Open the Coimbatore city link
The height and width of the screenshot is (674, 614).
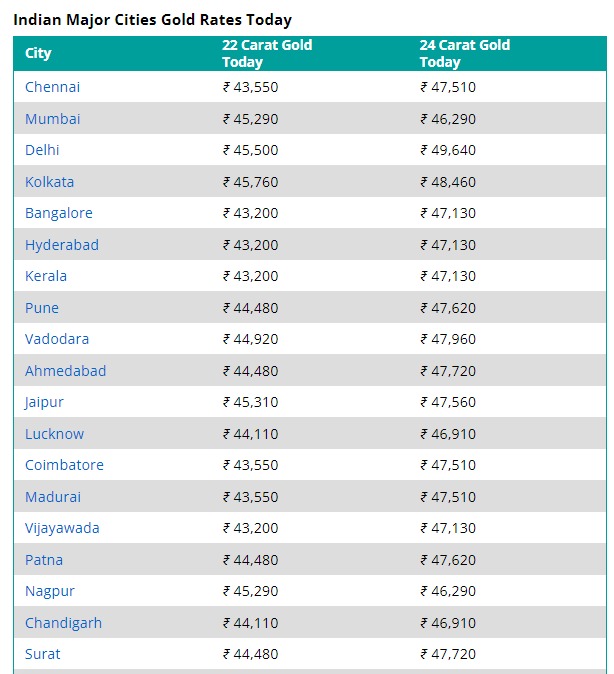point(64,465)
